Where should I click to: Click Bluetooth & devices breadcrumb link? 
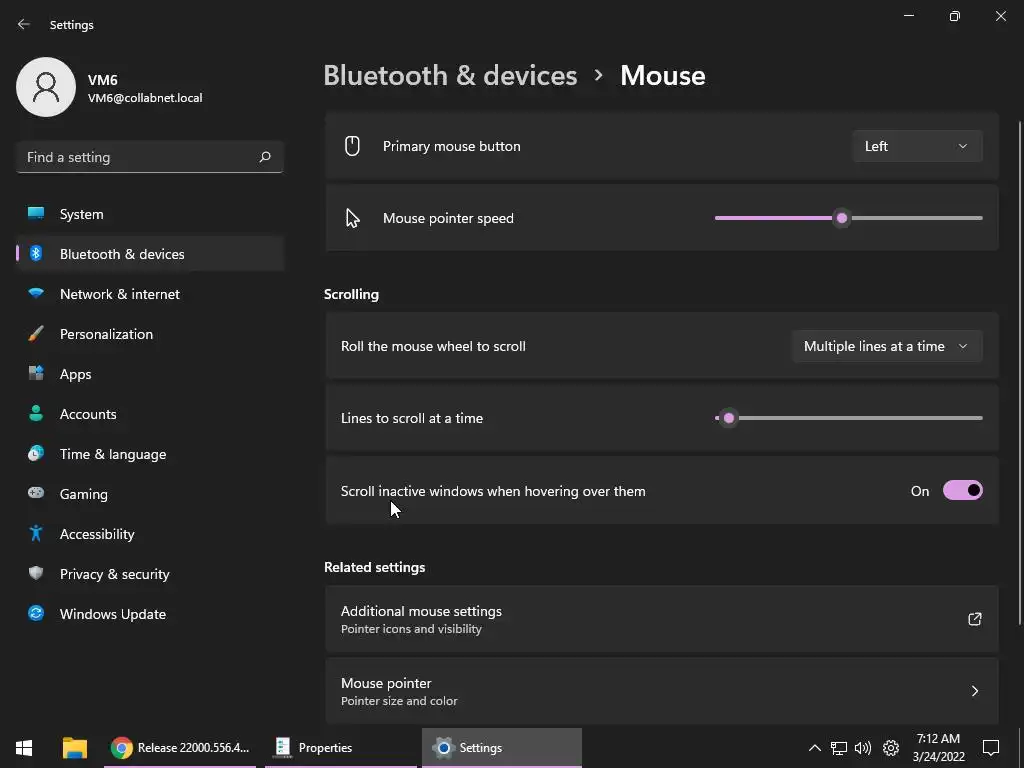(450, 76)
